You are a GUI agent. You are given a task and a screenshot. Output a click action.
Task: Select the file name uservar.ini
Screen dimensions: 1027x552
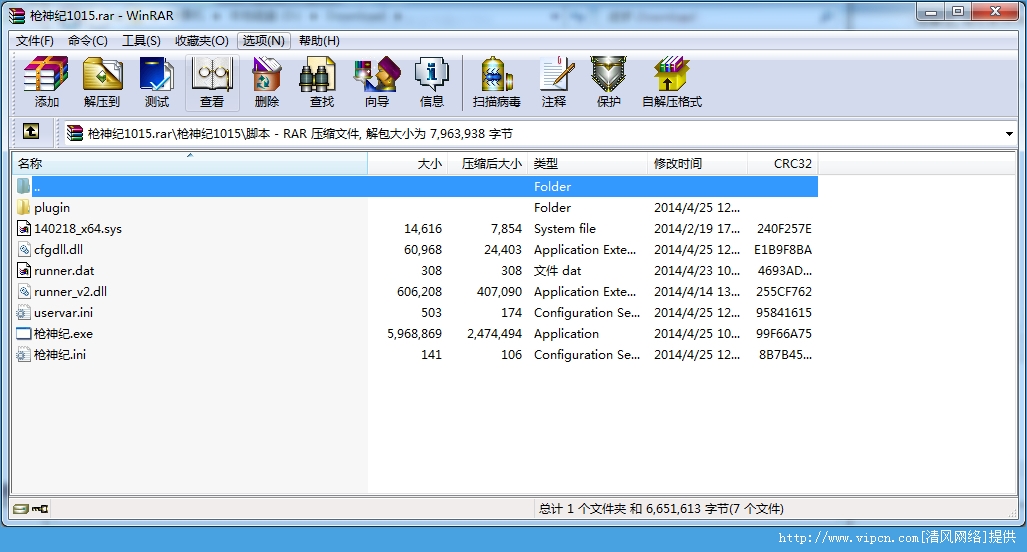pyautogui.click(x=64, y=312)
